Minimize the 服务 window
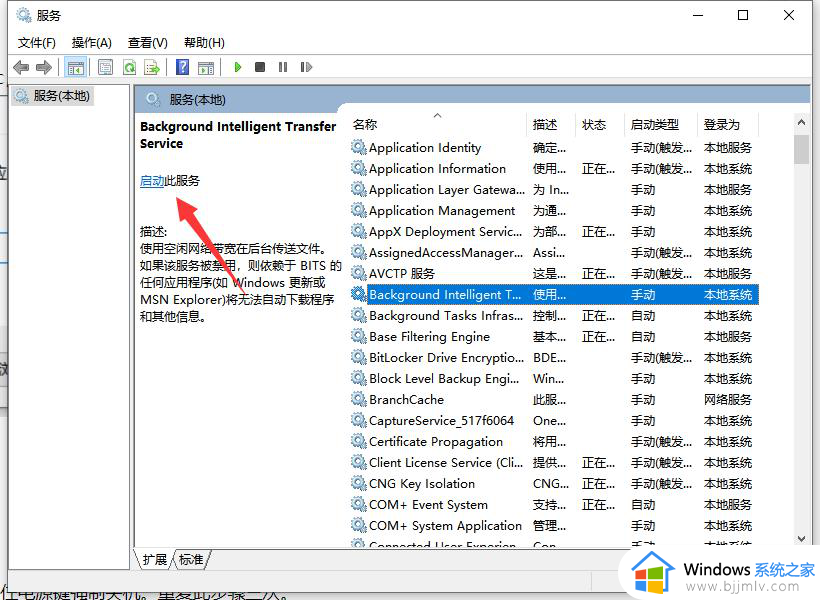This screenshot has height=600, width=820. (x=698, y=15)
